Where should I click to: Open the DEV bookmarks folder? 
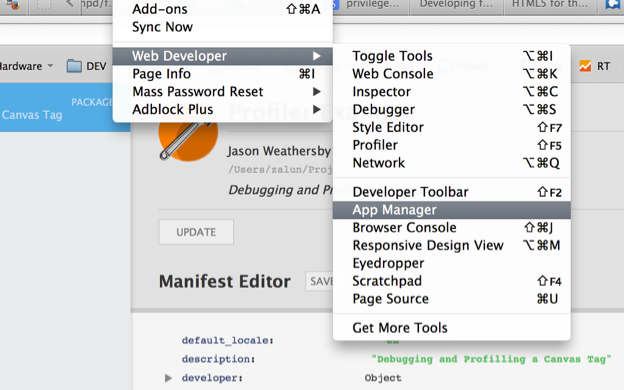pyautogui.click(x=86, y=66)
